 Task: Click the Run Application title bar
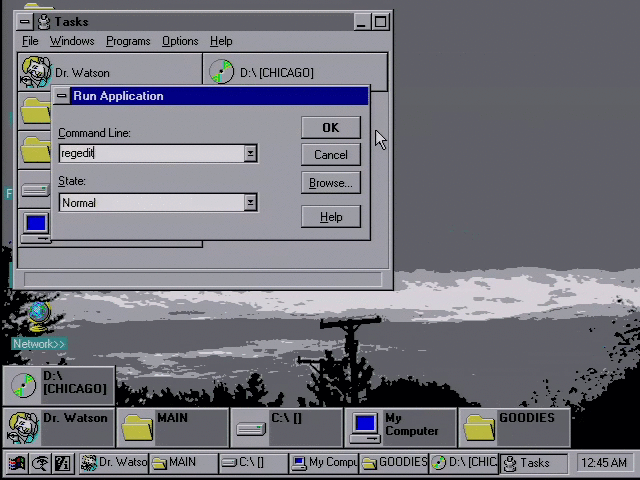pos(220,96)
